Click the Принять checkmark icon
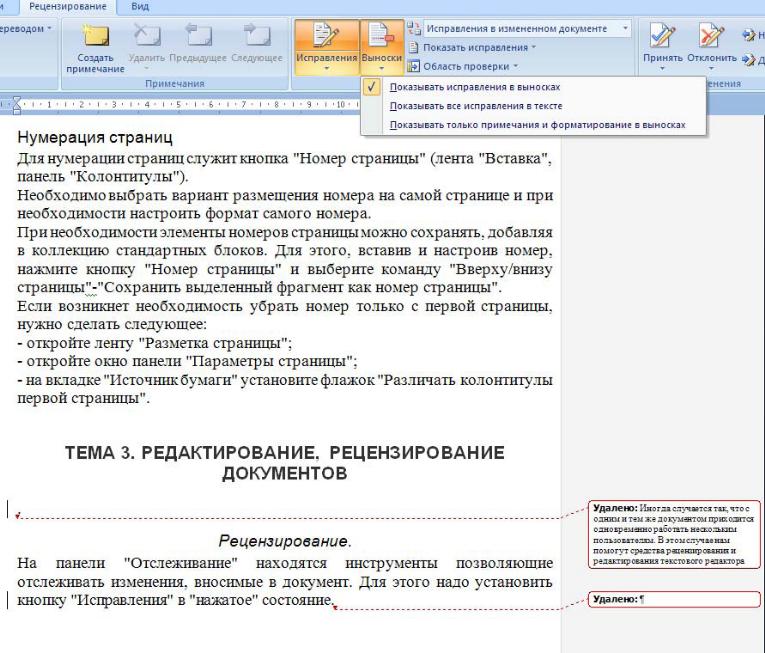This screenshot has height=653, width=765. 662,36
